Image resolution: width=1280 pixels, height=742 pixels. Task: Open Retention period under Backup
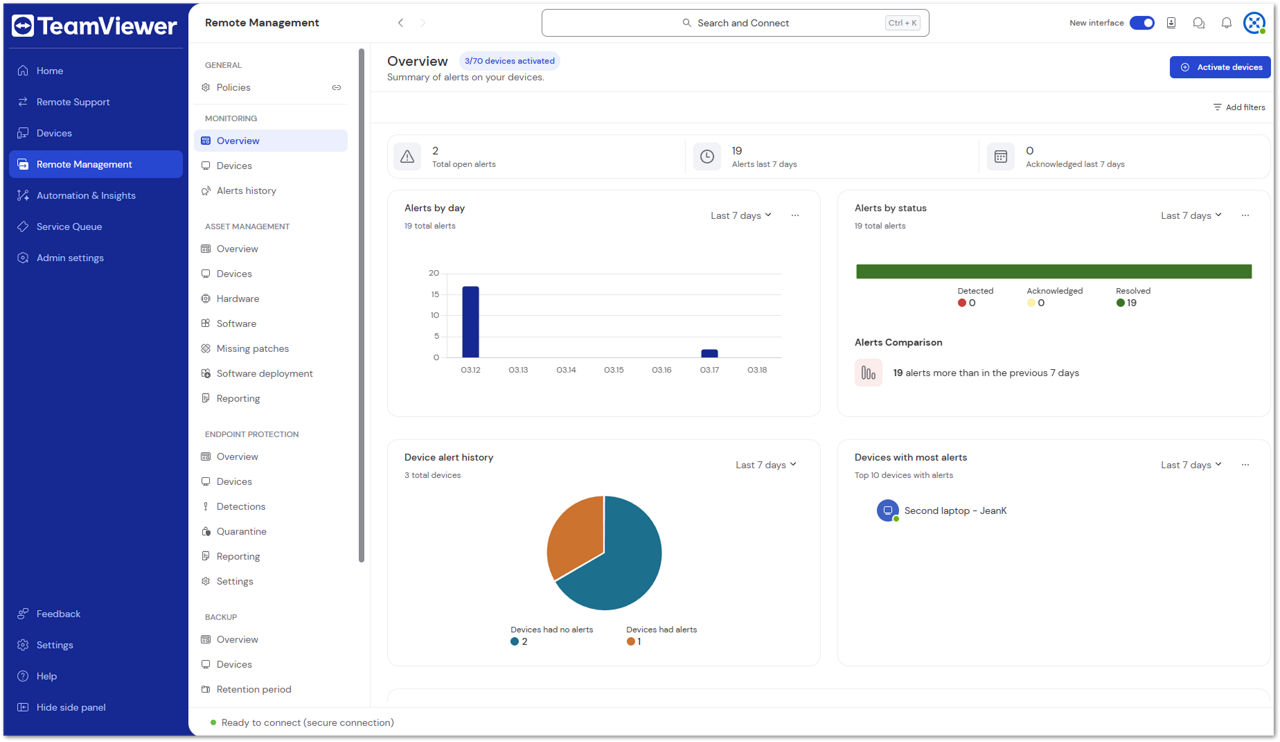pyautogui.click(x=271, y=690)
